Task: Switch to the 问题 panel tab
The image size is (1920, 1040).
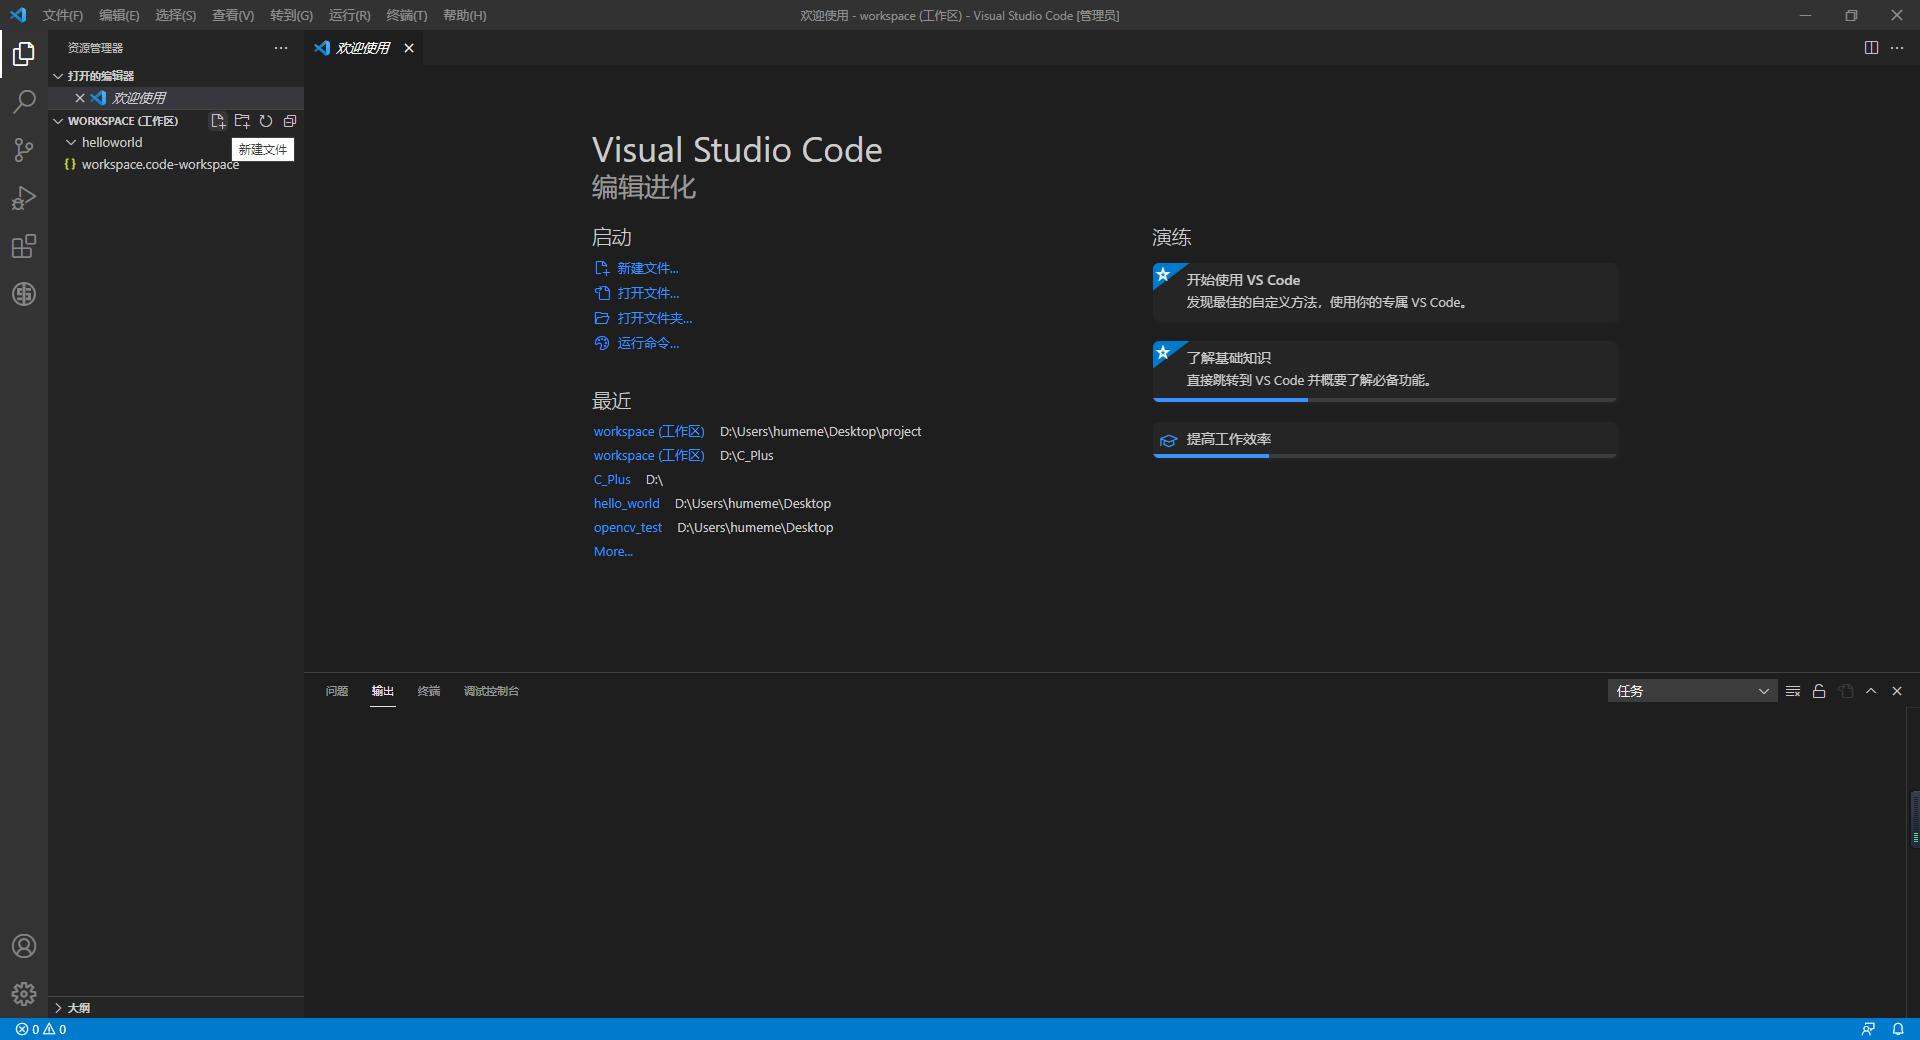Action: (337, 691)
